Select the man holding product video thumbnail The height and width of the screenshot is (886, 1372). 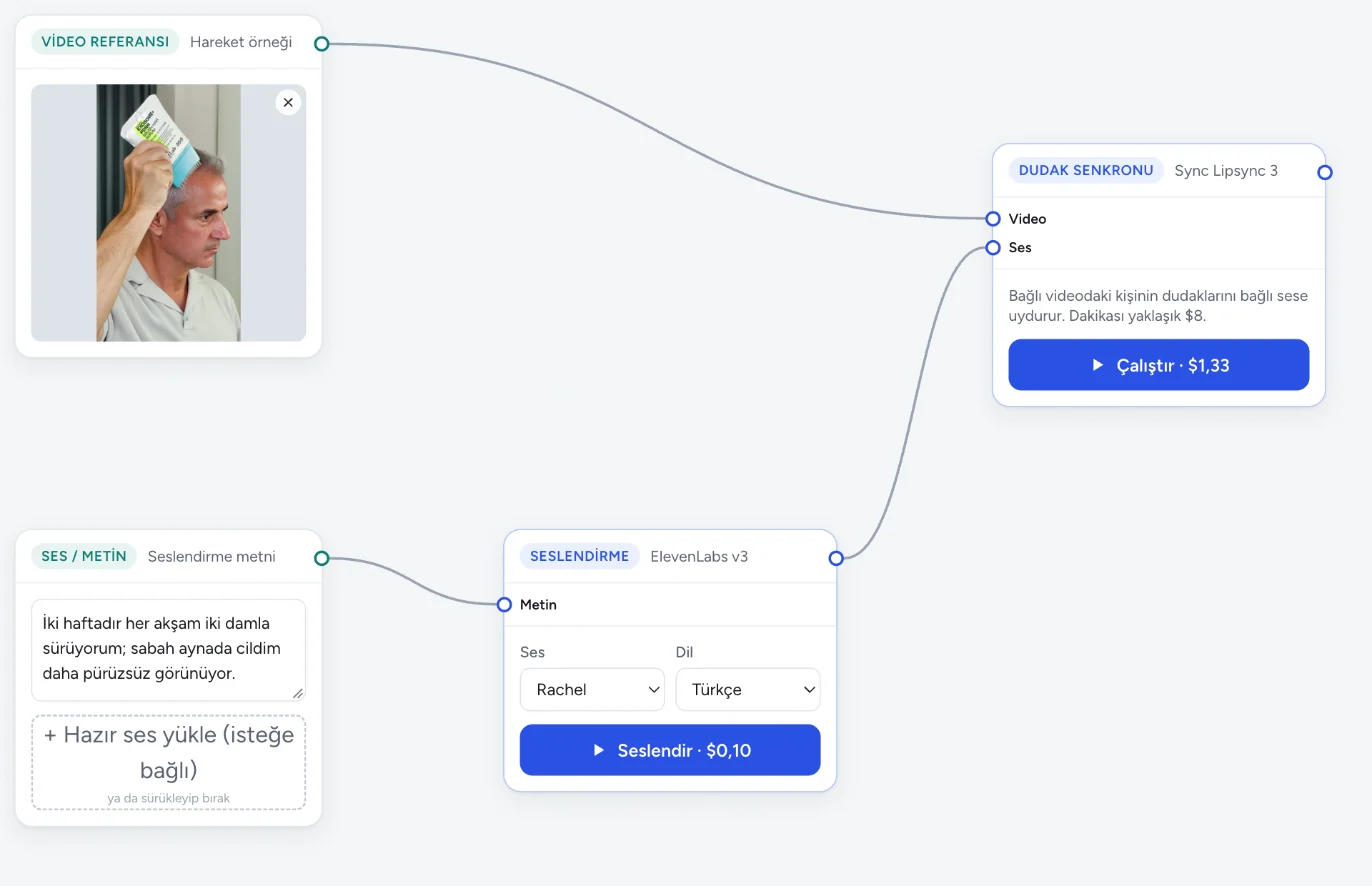click(169, 213)
